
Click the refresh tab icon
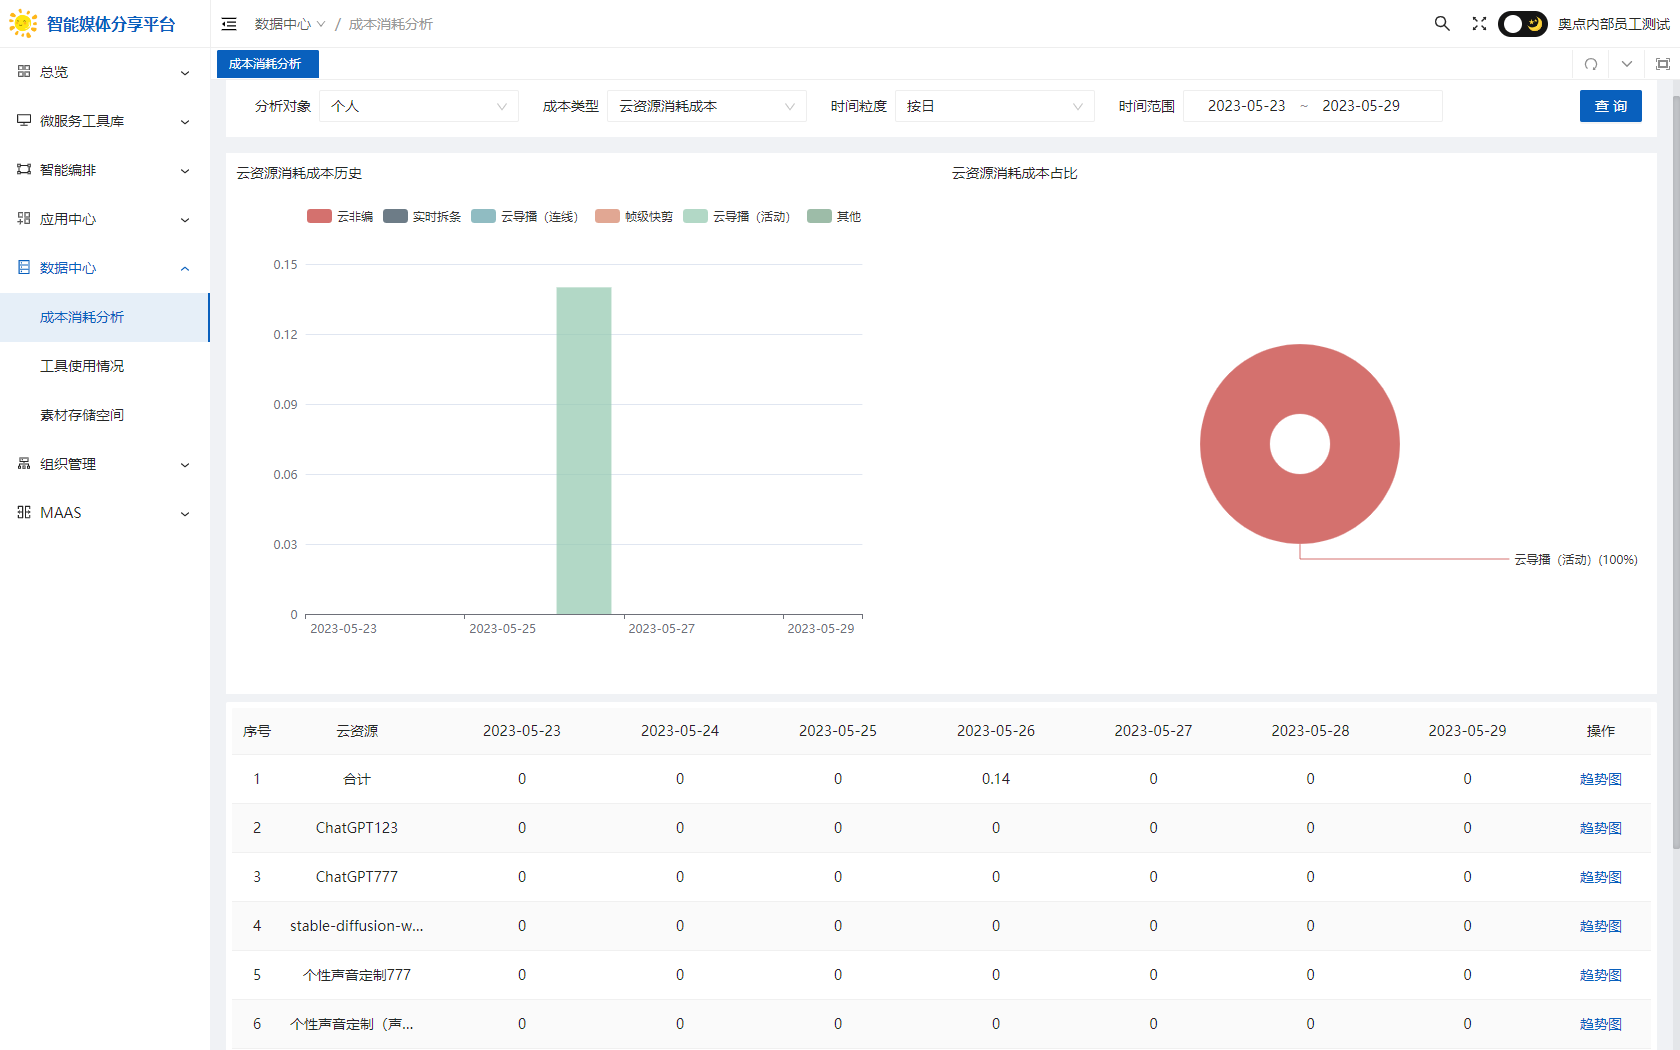(1591, 64)
